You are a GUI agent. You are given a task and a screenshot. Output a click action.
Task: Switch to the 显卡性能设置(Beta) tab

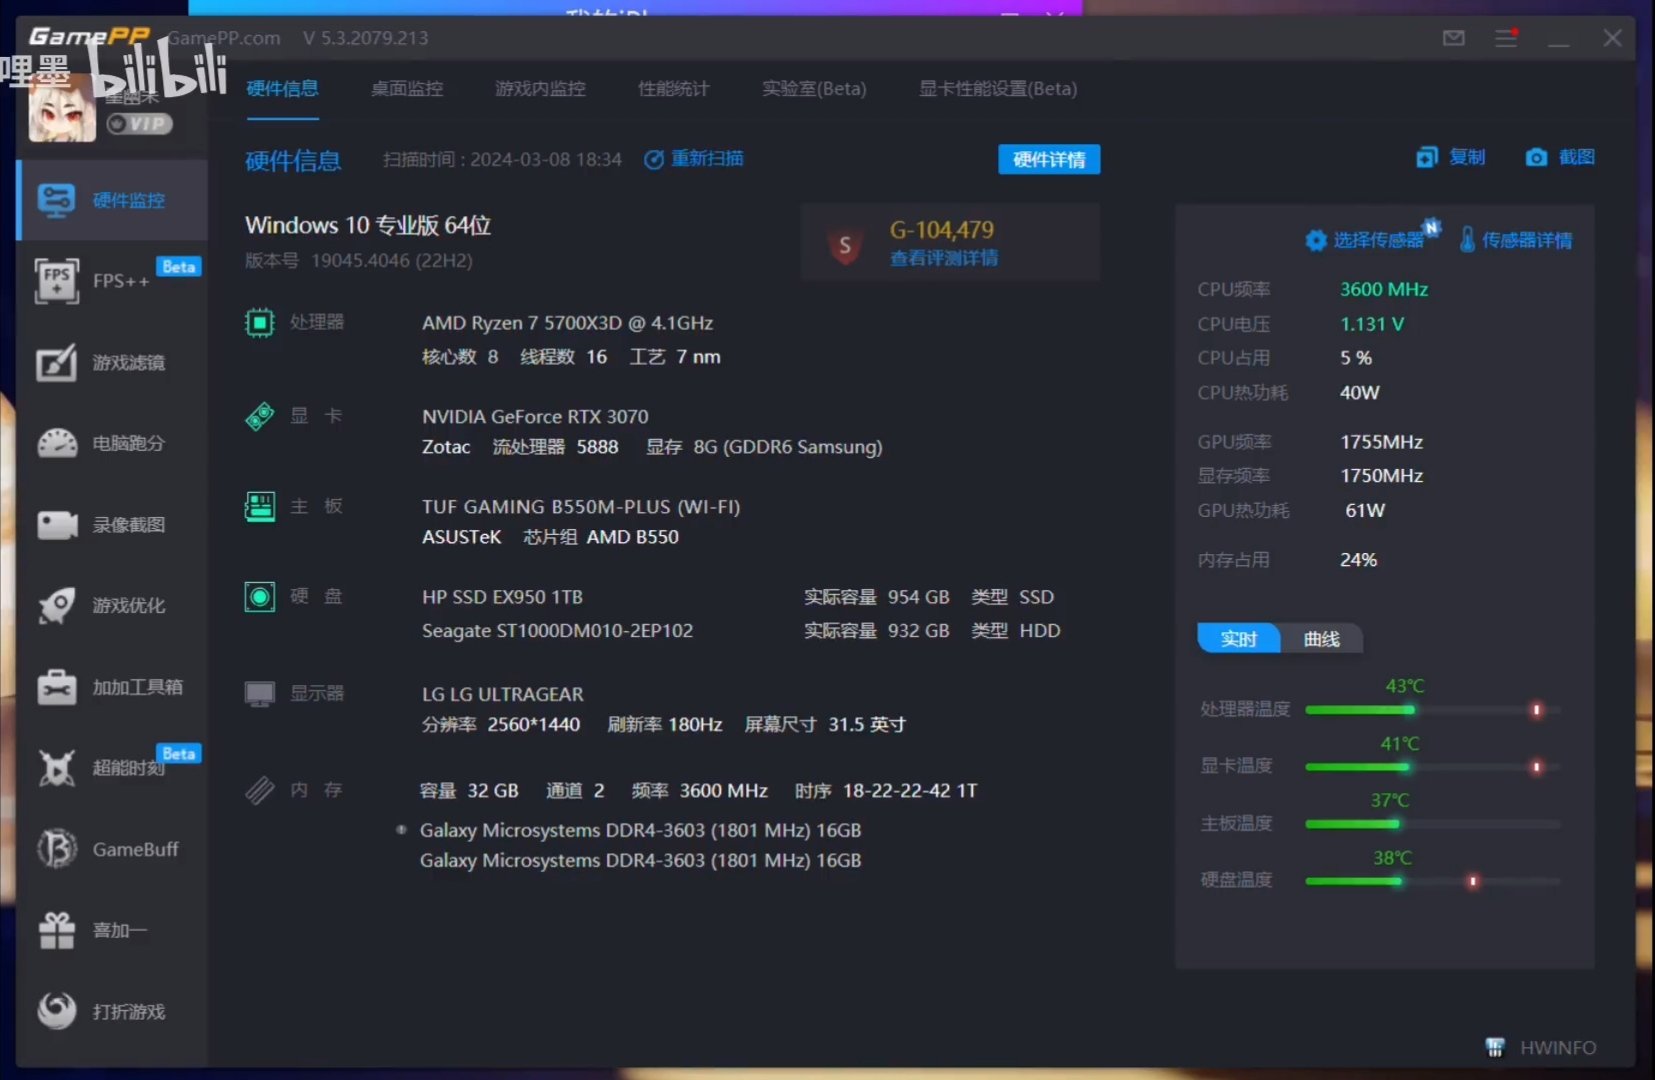(998, 89)
